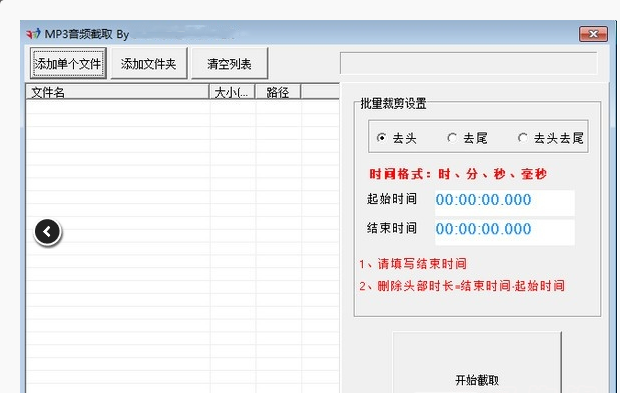
Task: Click the 结束时间 label
Action: point(392,228)
